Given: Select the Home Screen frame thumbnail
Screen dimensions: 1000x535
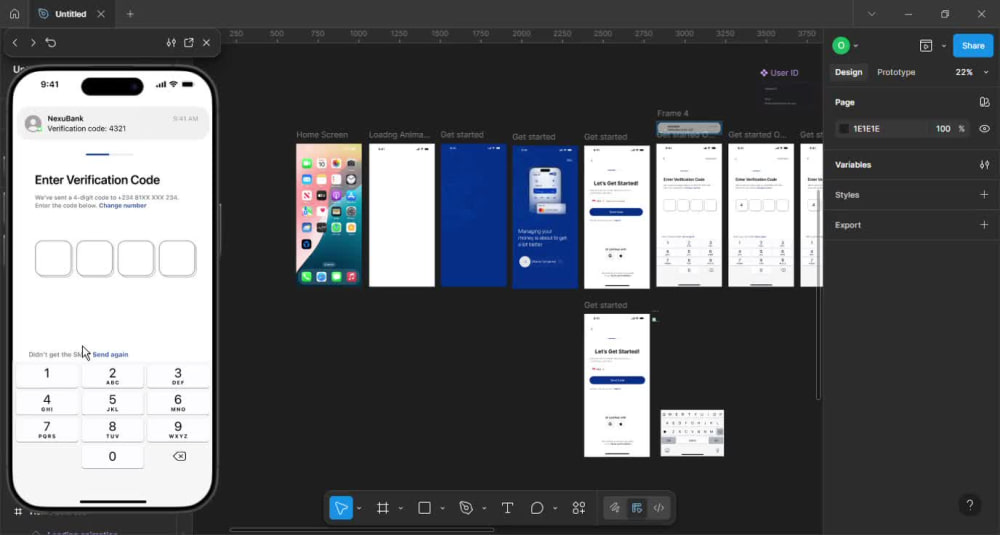Looking at the screenshot, I should click(x=328, y=215).
